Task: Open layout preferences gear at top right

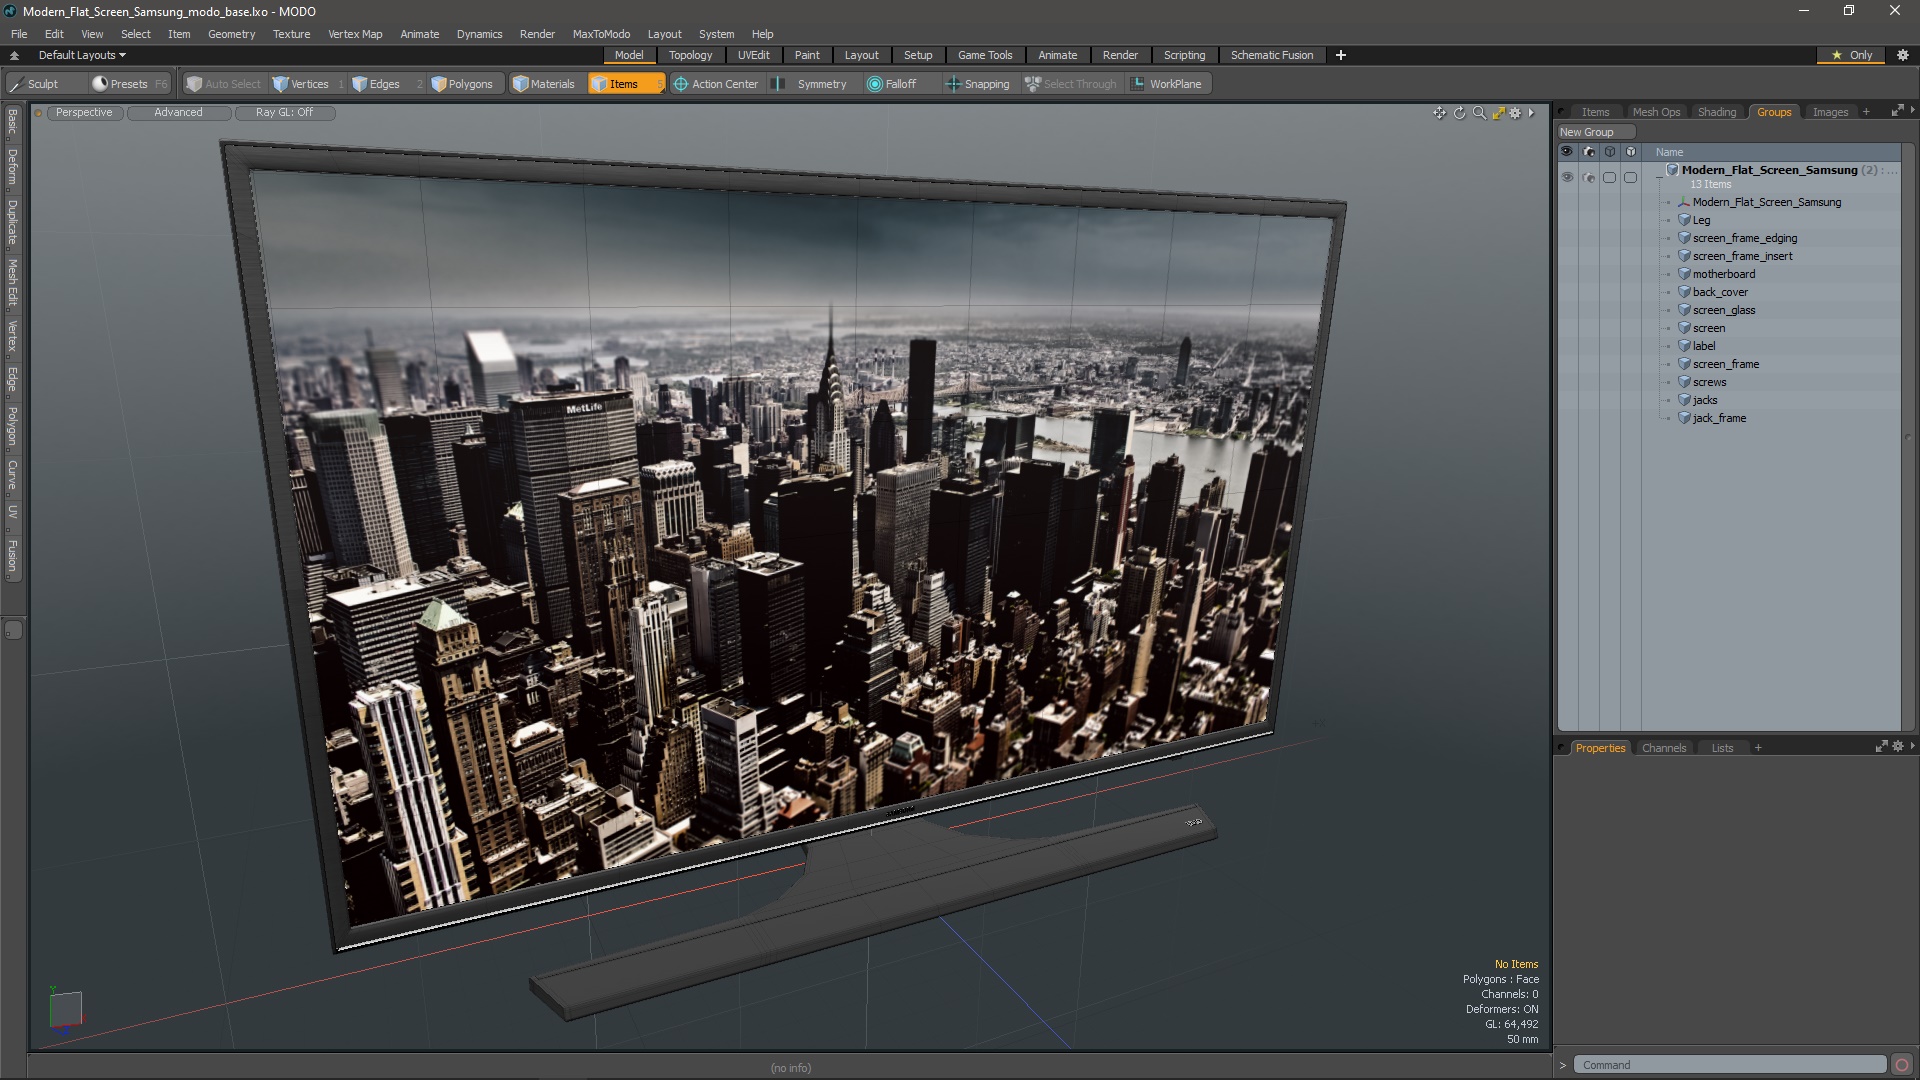Action: click(1903, 55)
